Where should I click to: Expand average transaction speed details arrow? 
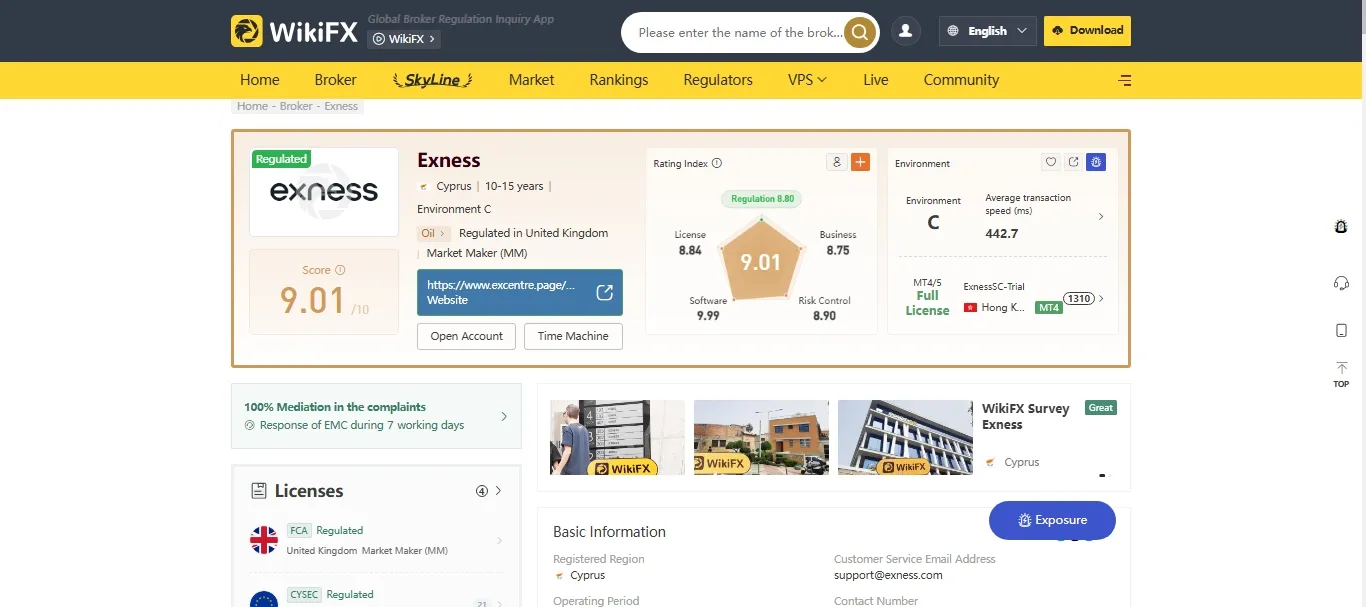pos(1101,216)
